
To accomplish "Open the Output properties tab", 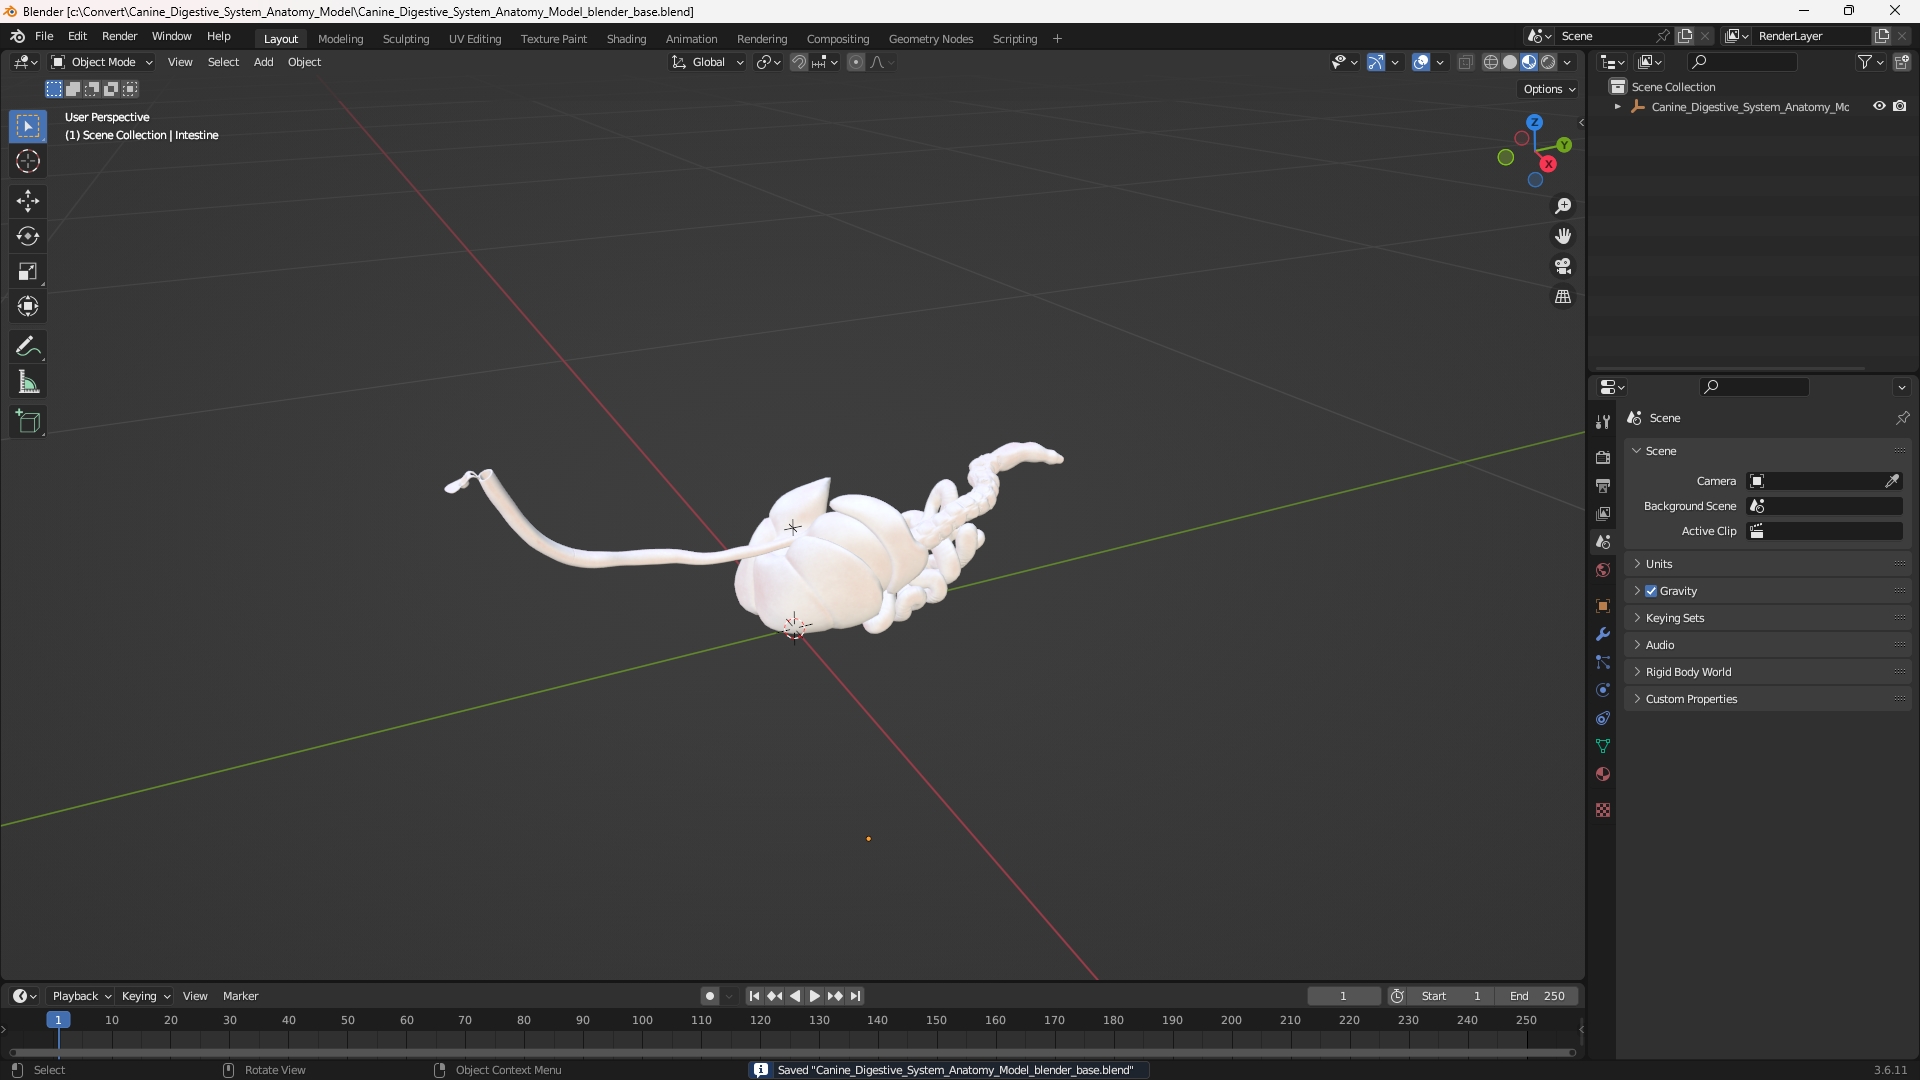I will [1603, 485].
